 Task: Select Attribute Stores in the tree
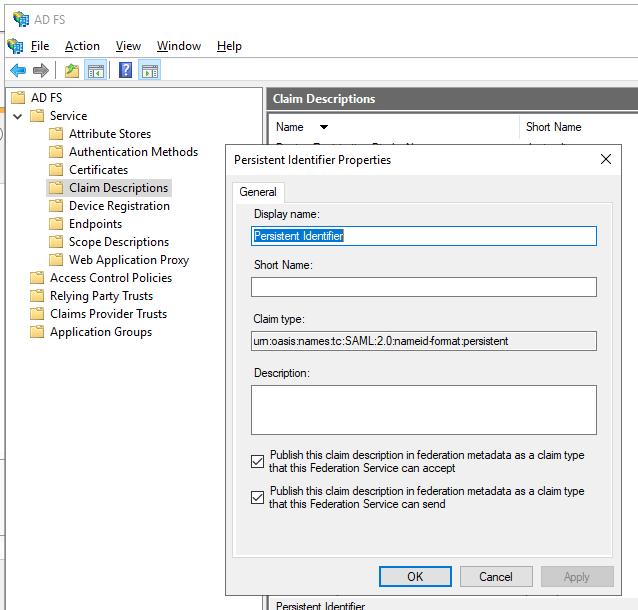pos(110,133)
